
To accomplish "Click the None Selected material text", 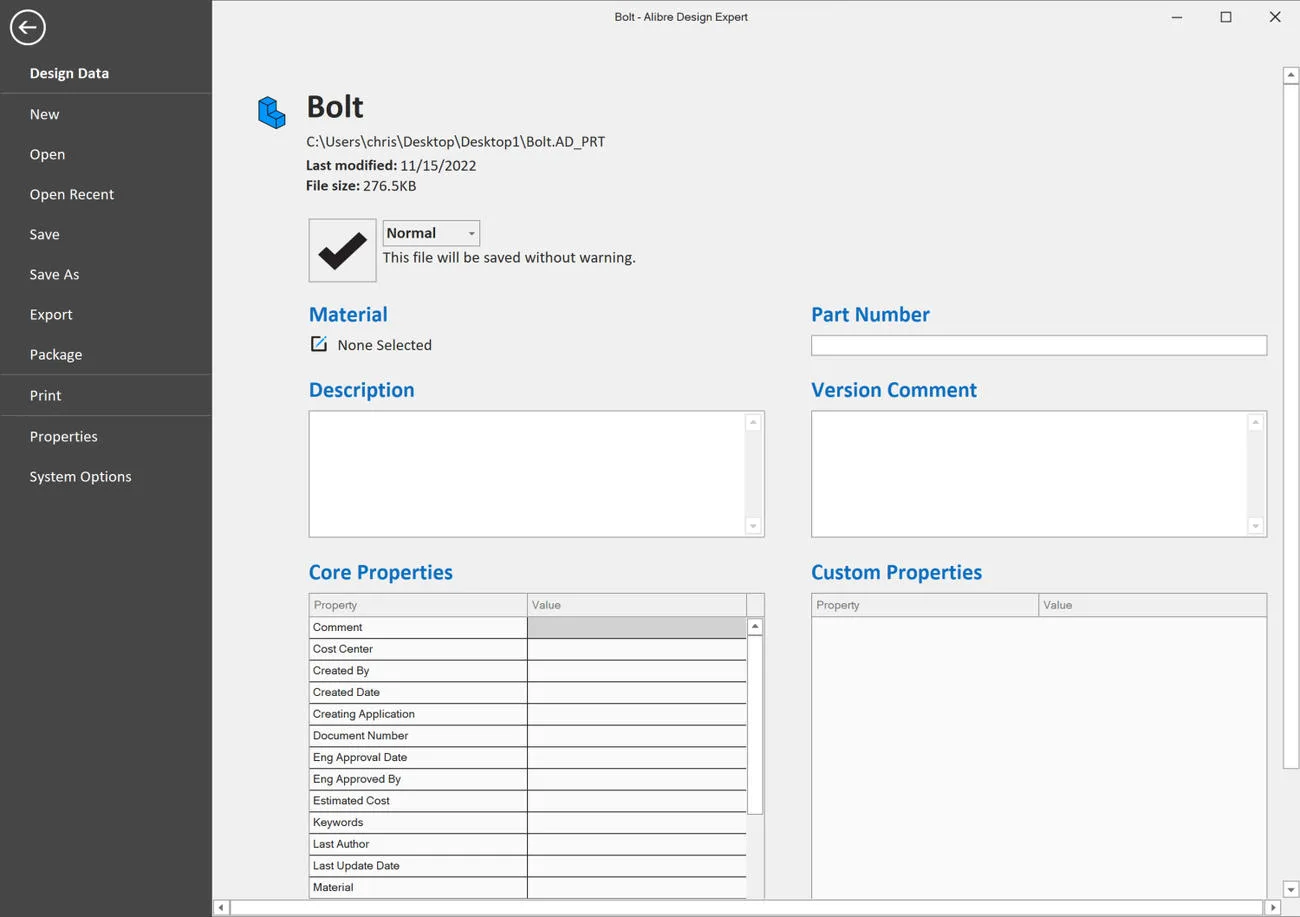I will click(384, 345).
